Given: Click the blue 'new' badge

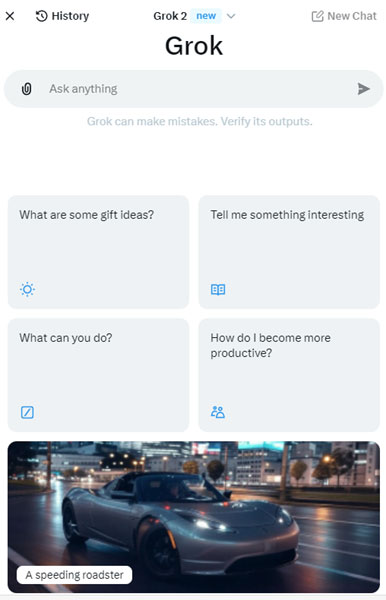Looking at the screenshot, I should (x=206, y=16).
